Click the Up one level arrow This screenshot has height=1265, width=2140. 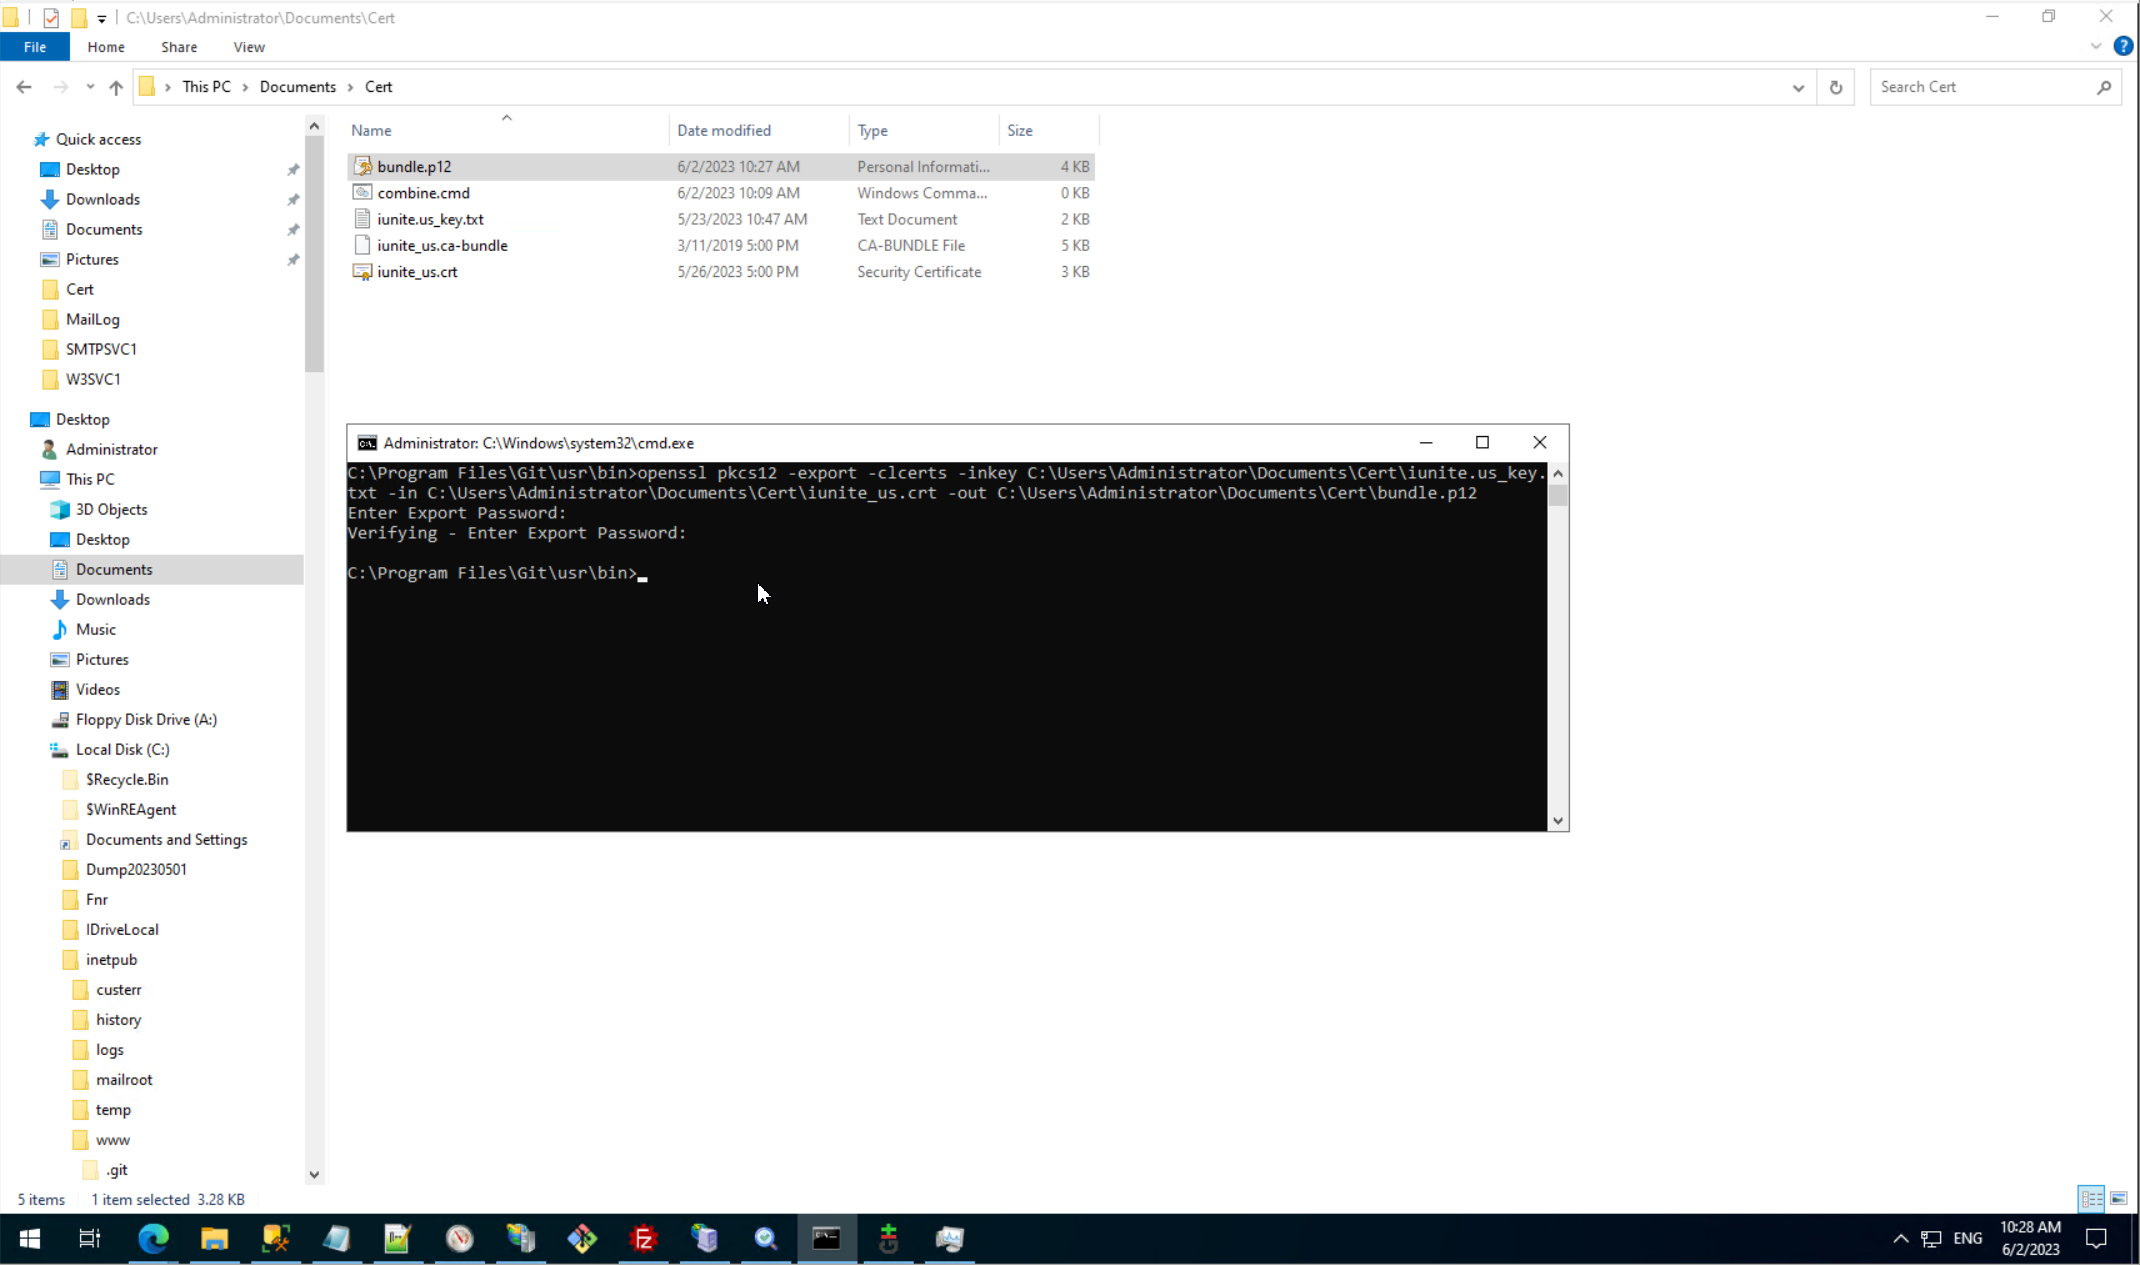click(x=116, y=87)
